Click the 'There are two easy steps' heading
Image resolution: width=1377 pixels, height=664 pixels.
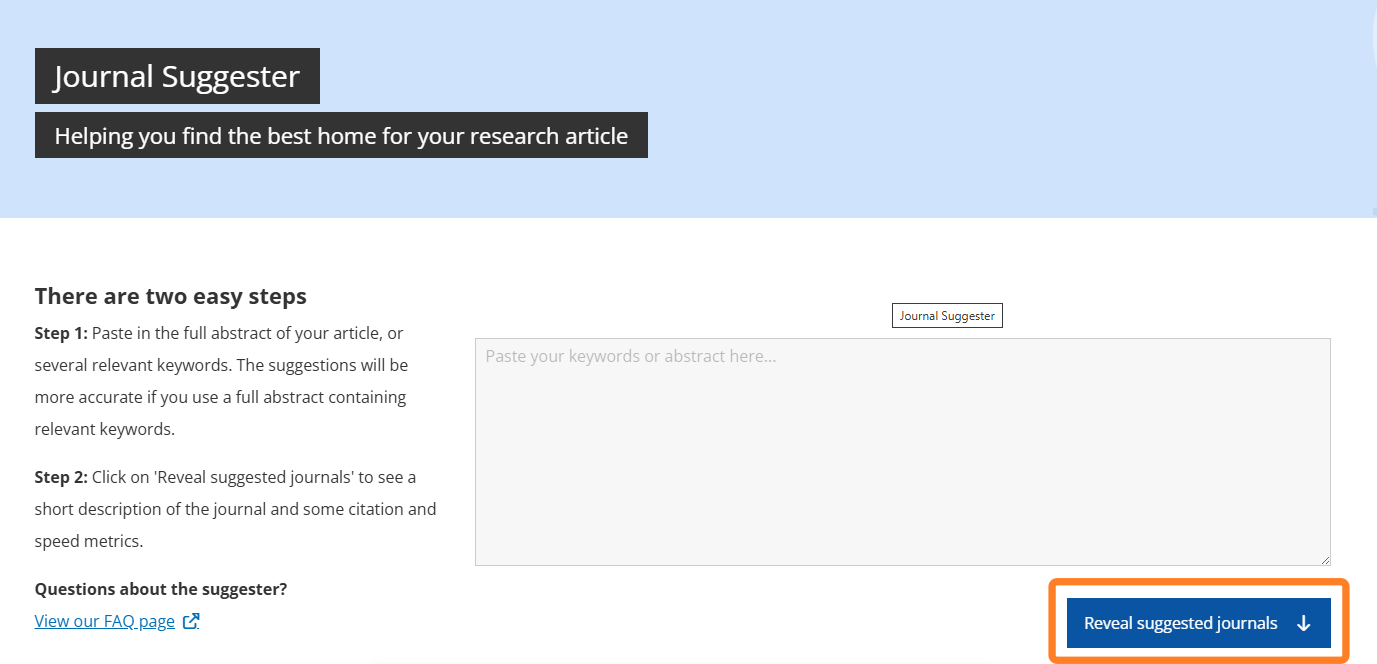[171, 296]
